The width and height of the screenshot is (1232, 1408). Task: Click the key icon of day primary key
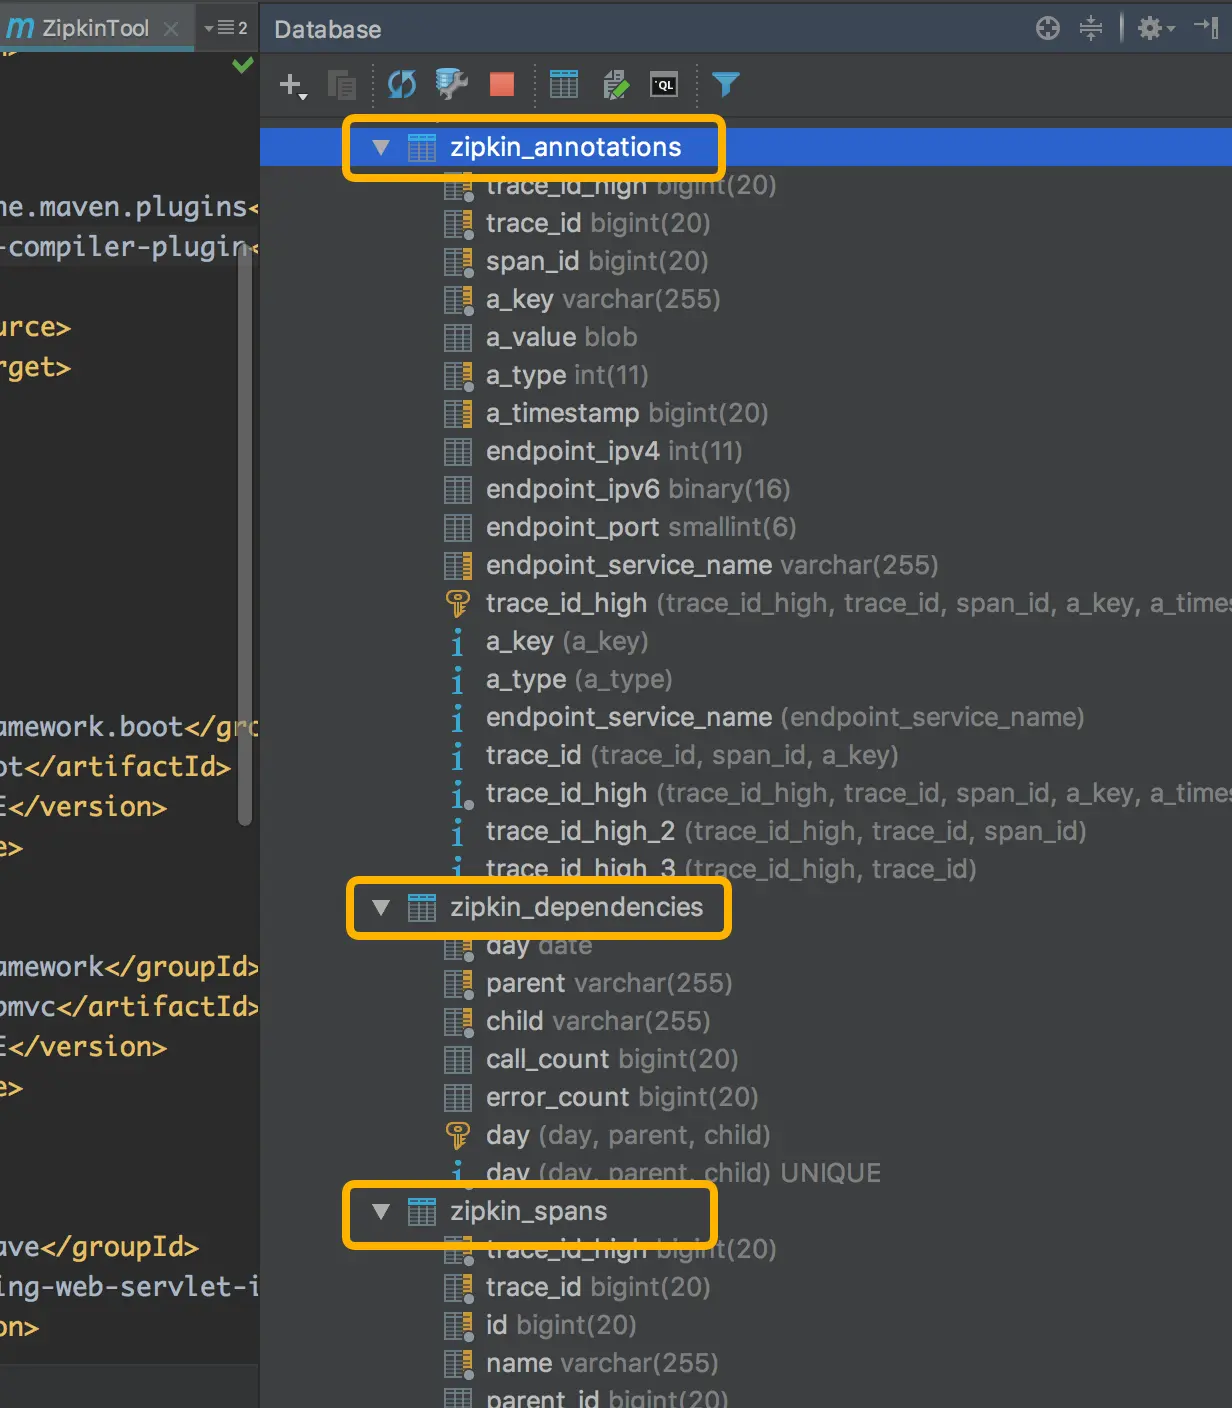pos(457,1135)
